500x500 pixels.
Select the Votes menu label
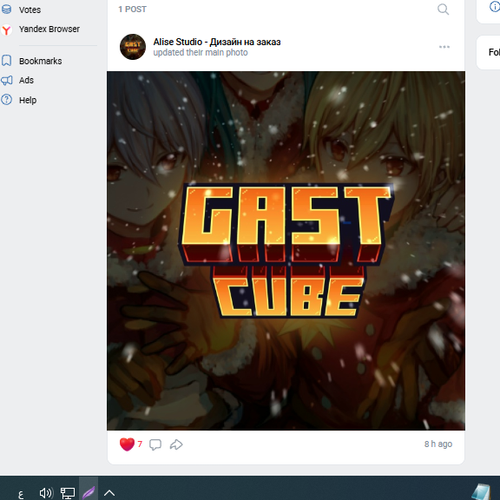[30, 10]
